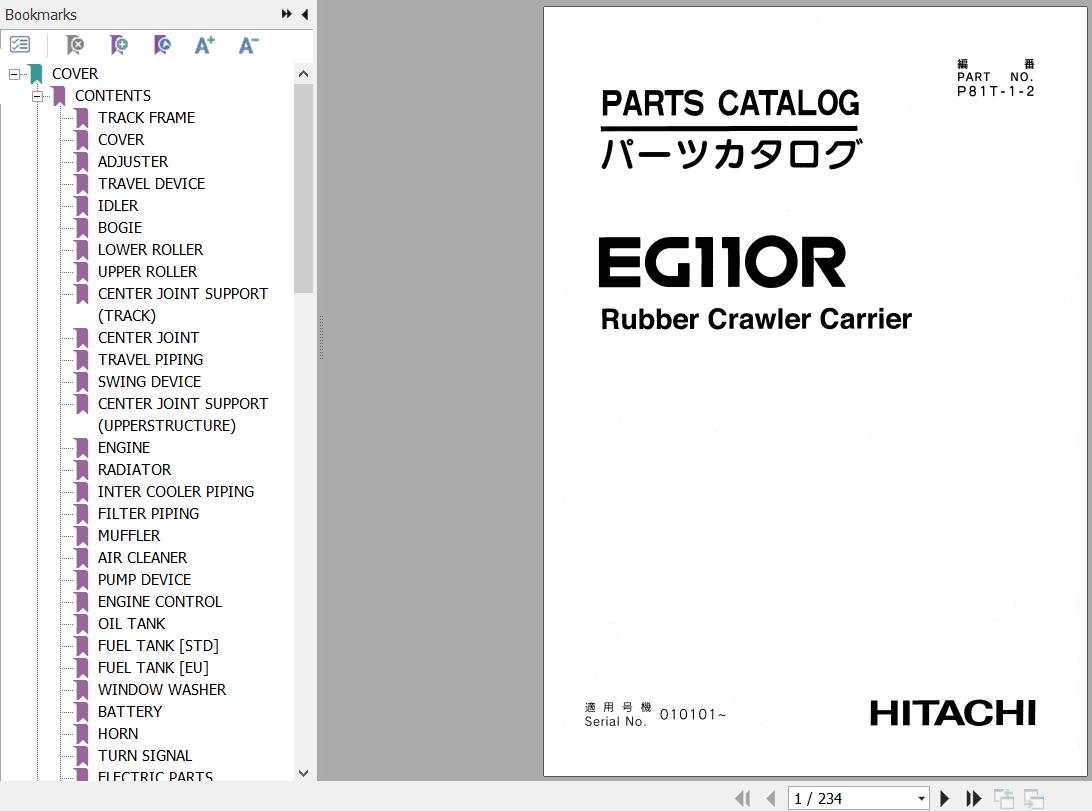The width and height of the screenshot is (1092, 811).
Task: Collapse the CONTENTS bookmark node
Action: (37, 96)
